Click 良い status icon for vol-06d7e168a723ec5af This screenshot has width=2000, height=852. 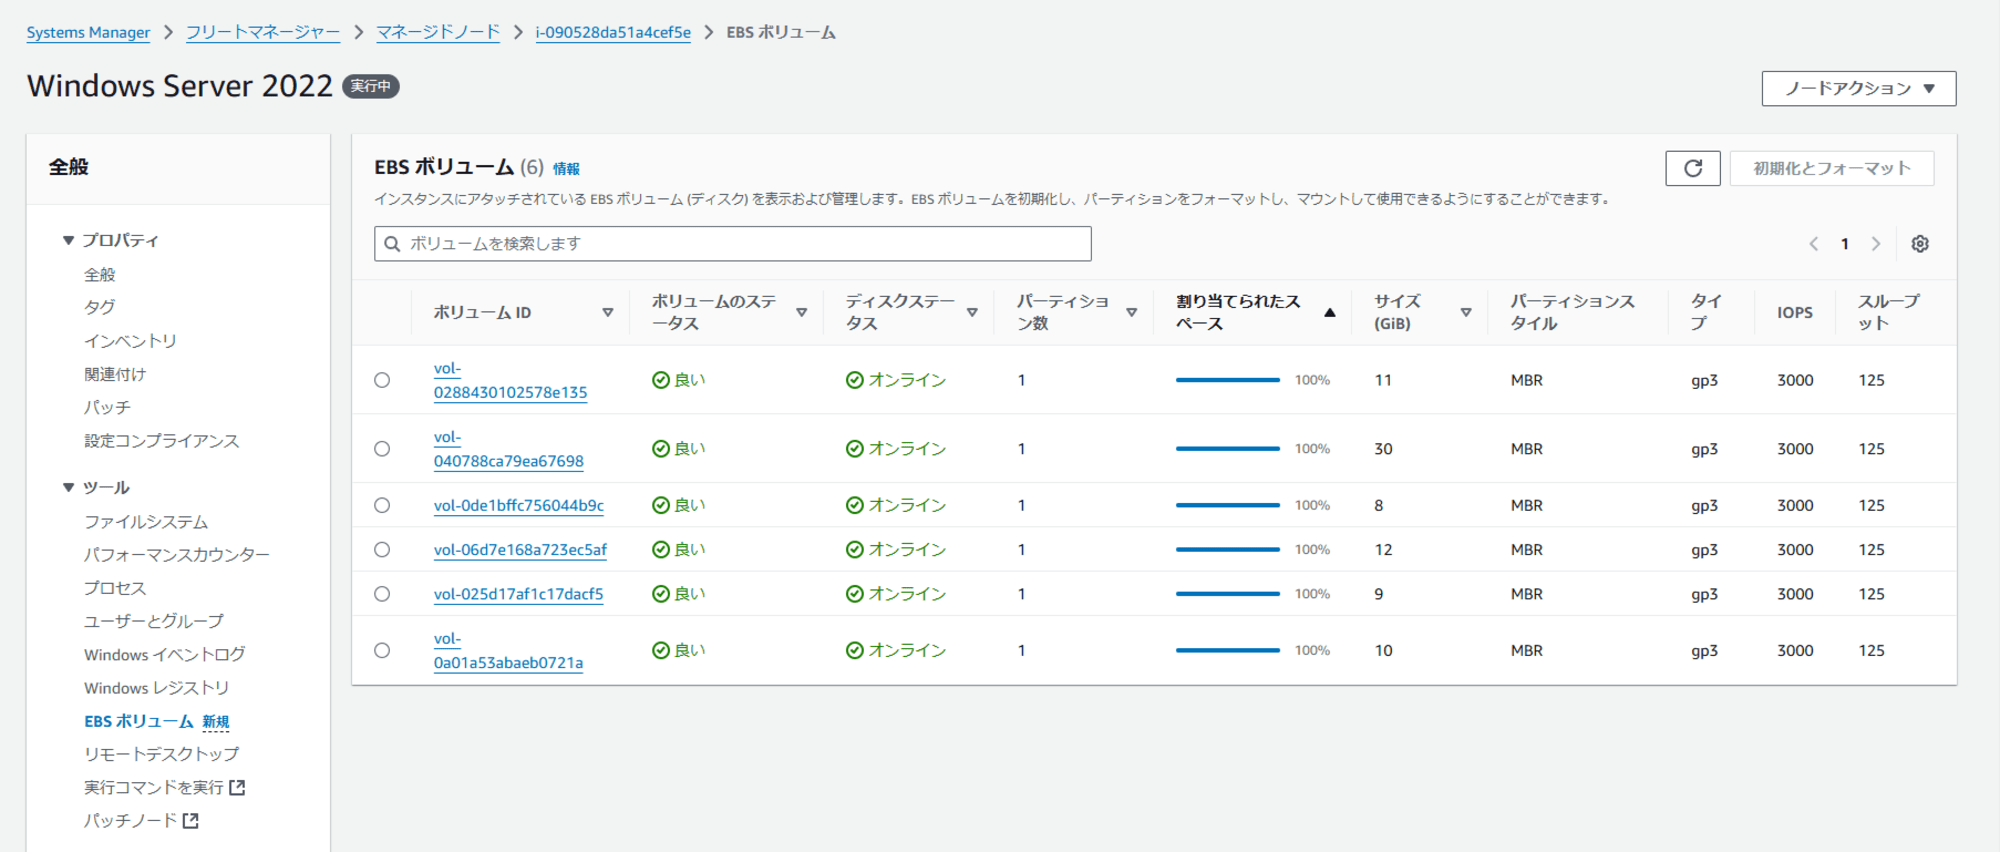(x=660, y=550)
